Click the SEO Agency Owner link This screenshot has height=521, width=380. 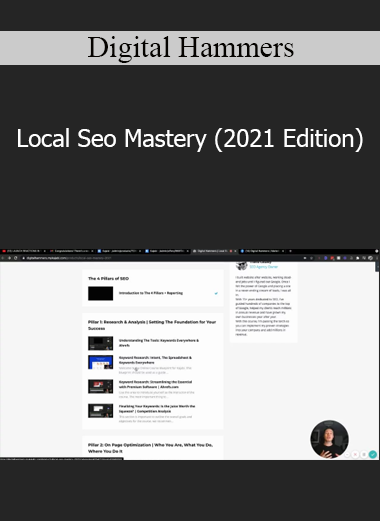263,267
